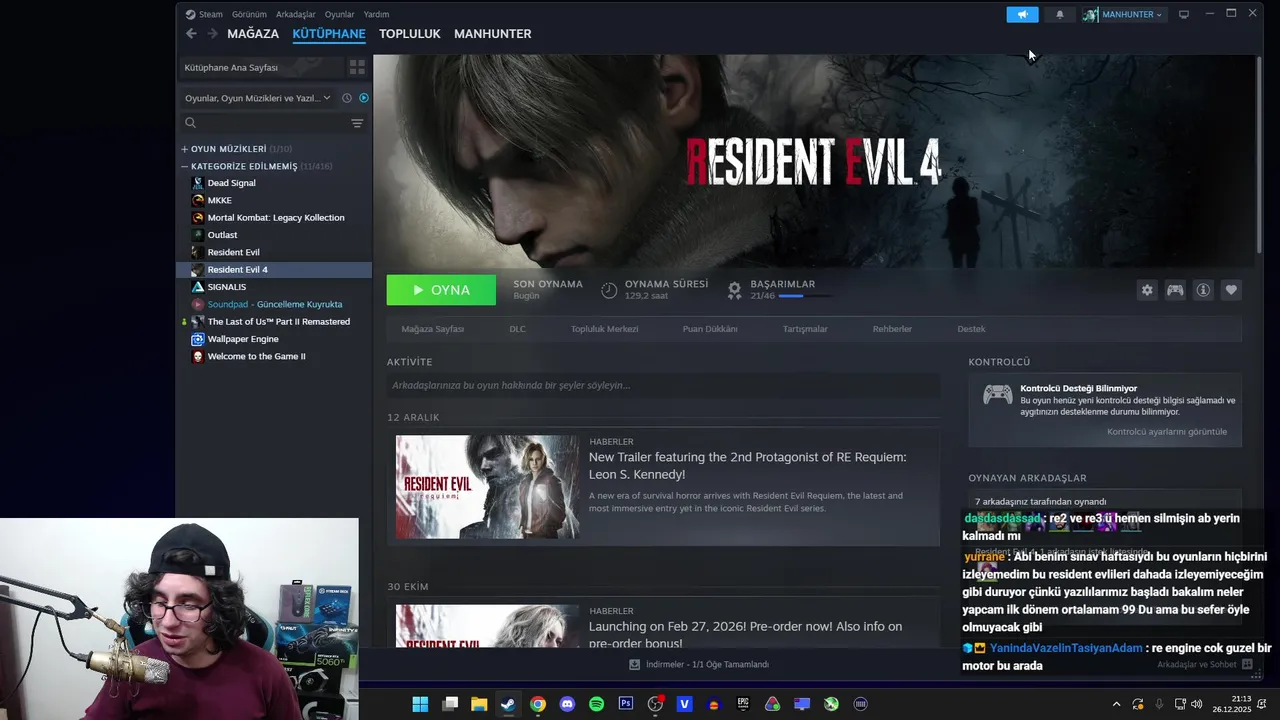Open Google Chrome from taskbar
Screen dimensions: 1280x720
(538, 704)
